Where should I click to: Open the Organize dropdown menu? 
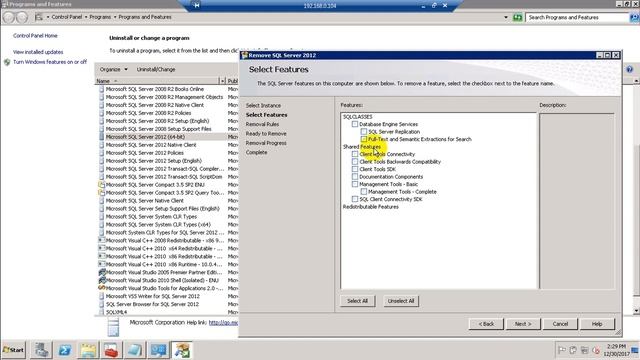click(x=113, y=69)
